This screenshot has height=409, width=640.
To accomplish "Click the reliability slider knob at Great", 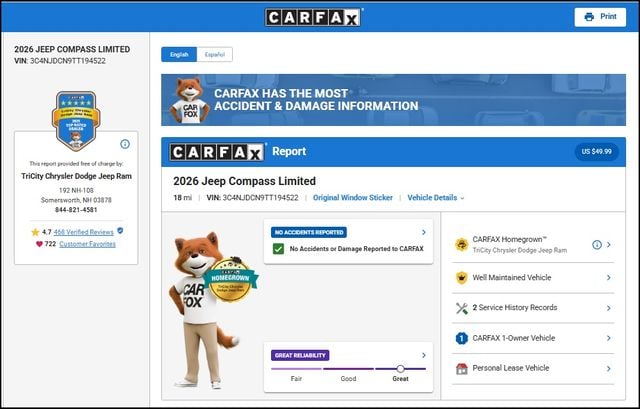I will click(x=400, y=369).
